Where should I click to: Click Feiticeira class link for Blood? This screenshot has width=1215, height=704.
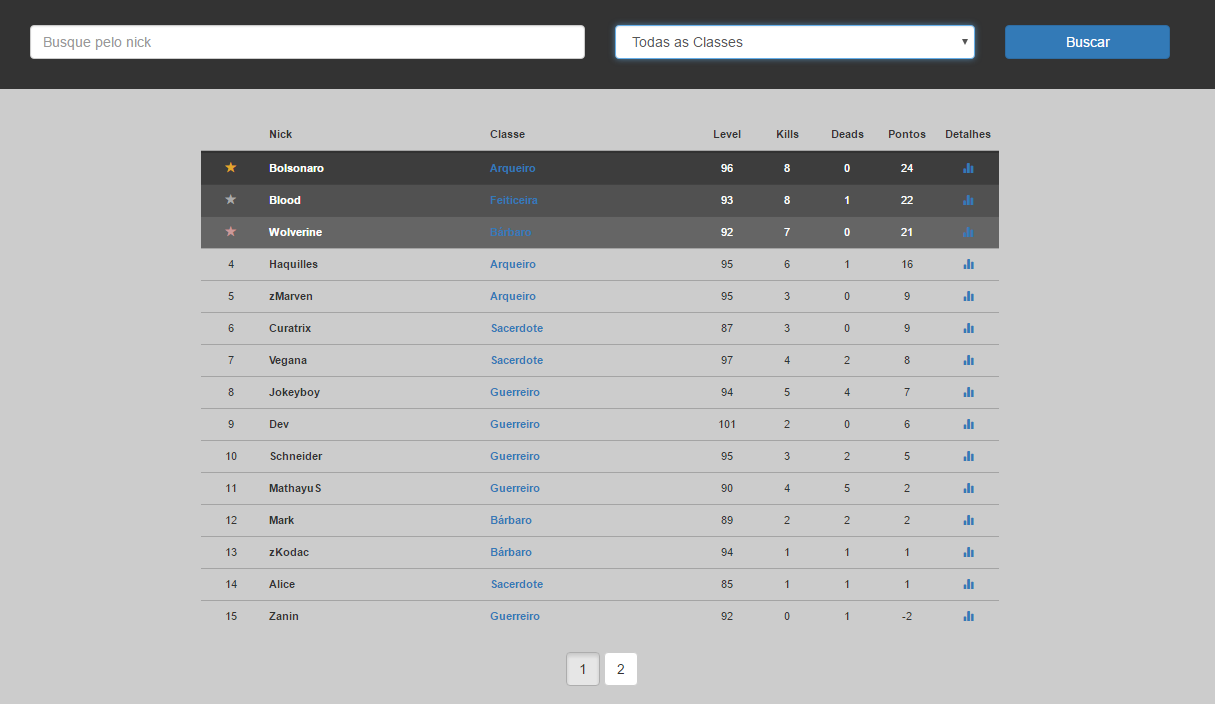[513, 200]
